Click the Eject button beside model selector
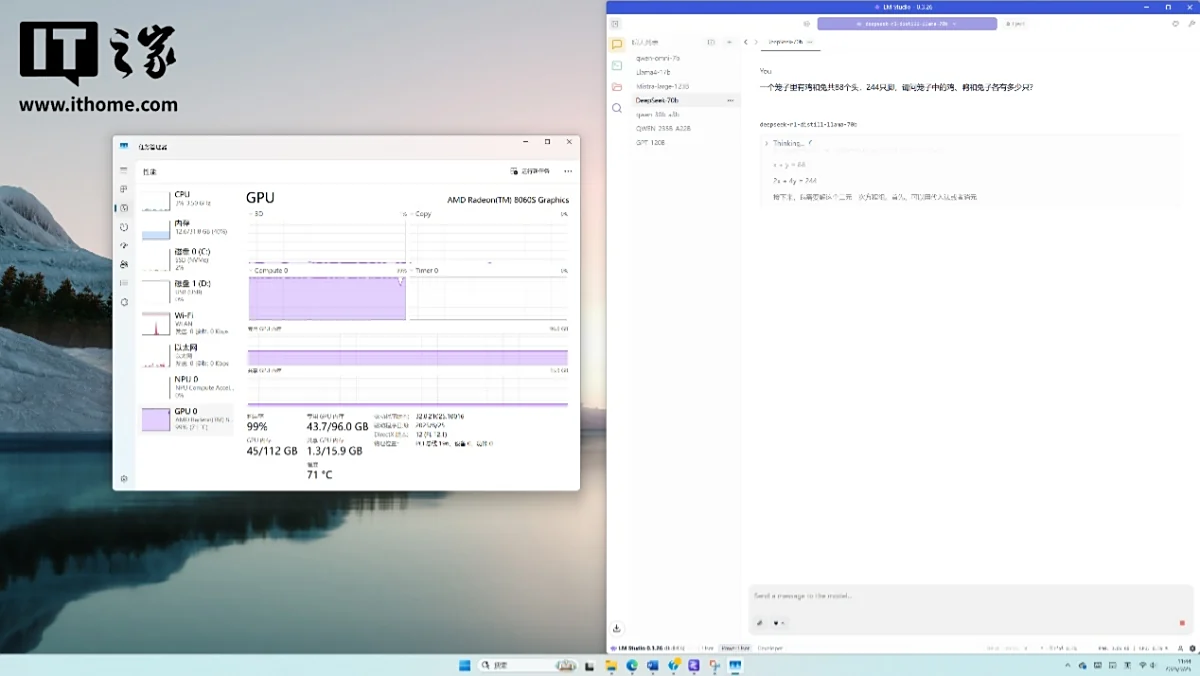1200x676 pixels. pyautogui.click(x=1015, y=23)
